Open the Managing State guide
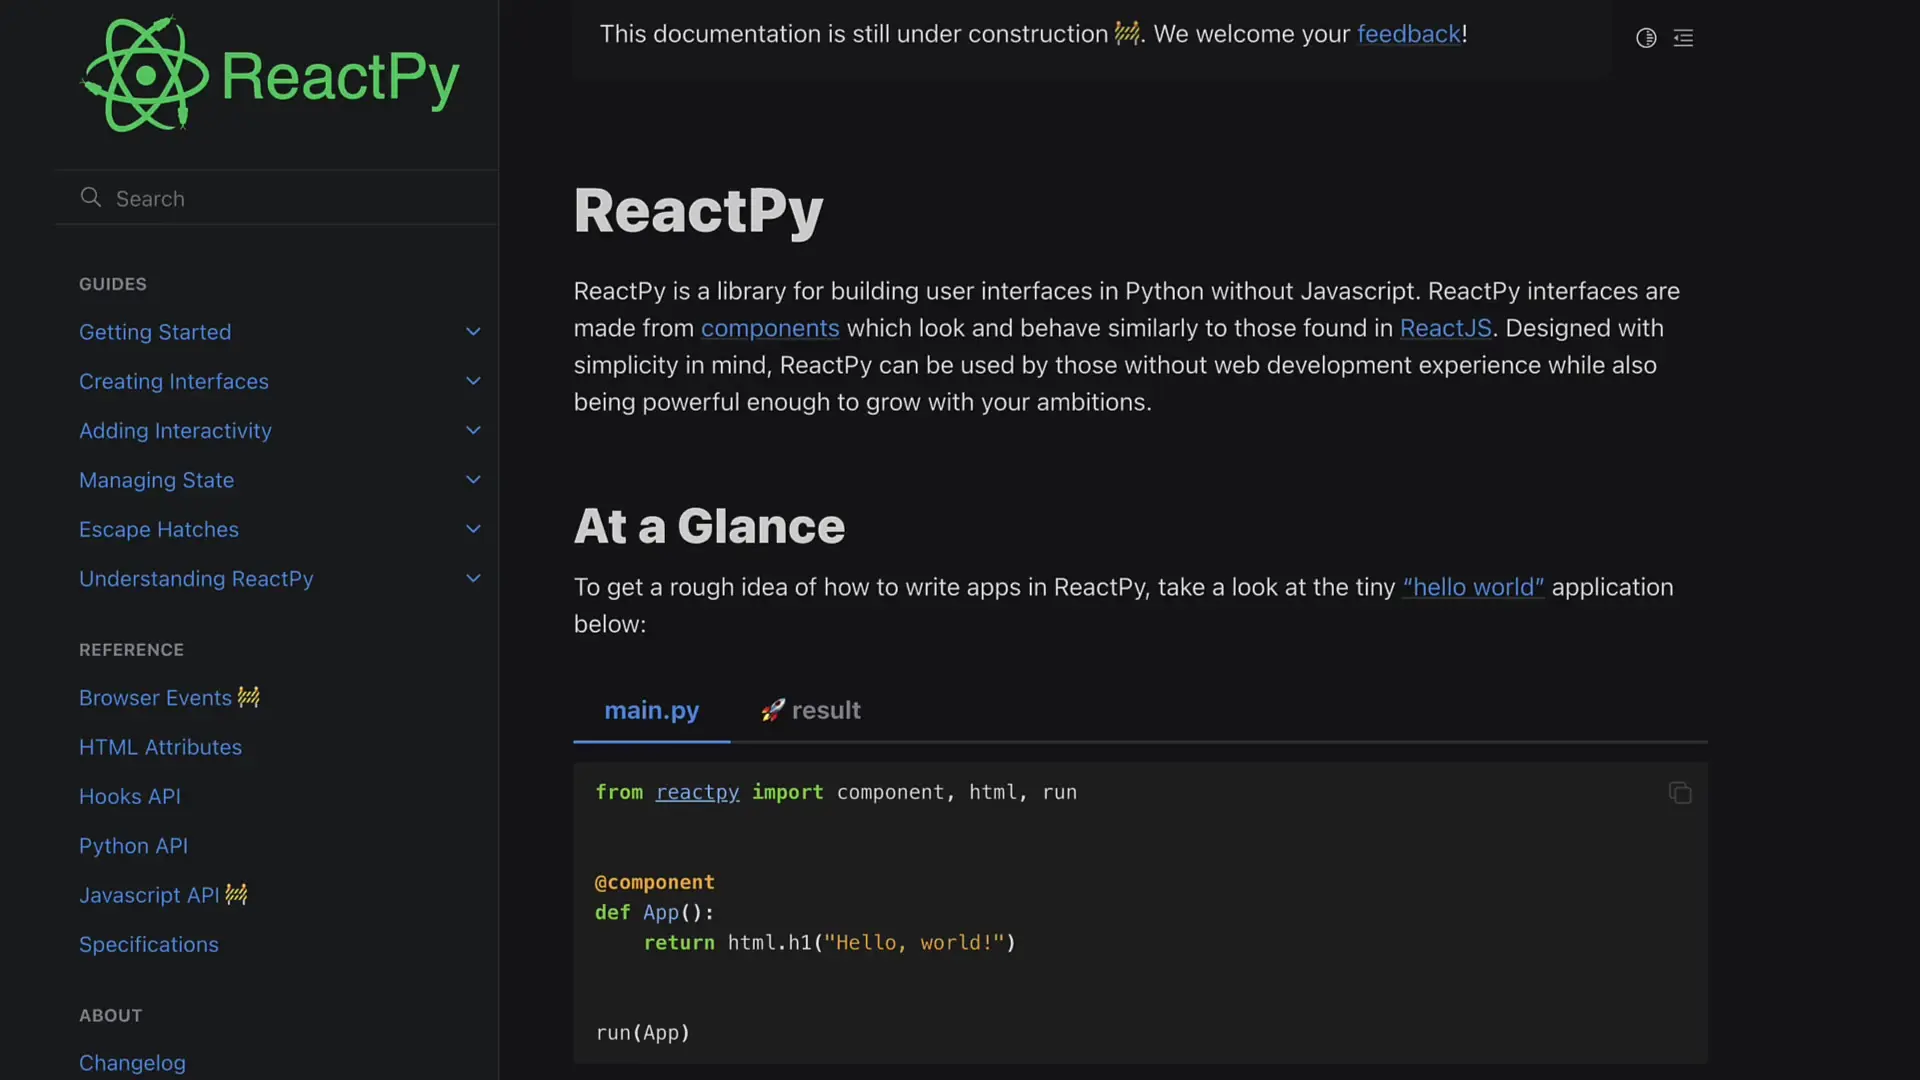This screenshot has width=1920, height=1080. point(156,480)
